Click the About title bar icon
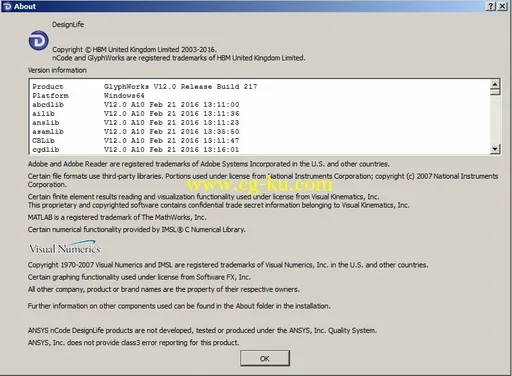Image resolution: width=512 pixels, height=376 pixels. [x=7, y=6]
